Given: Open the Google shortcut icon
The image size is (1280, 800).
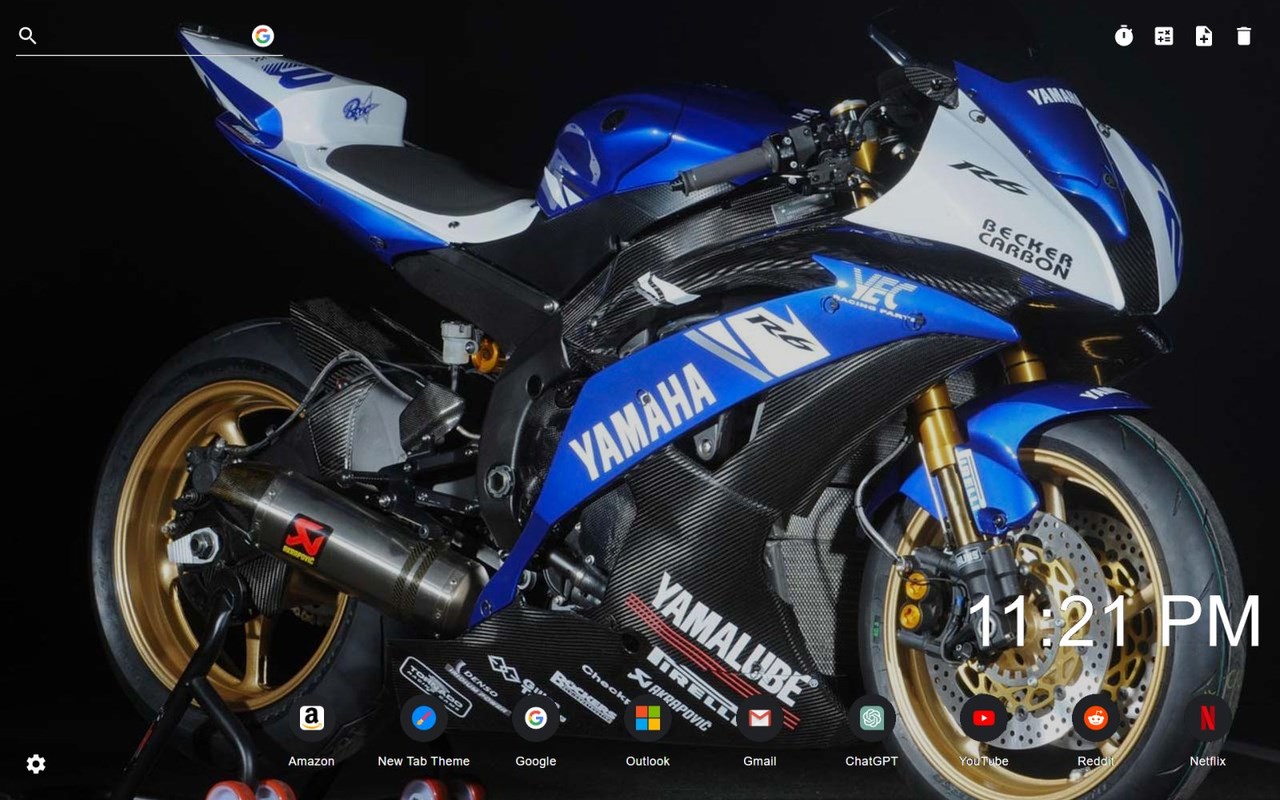Looking at the screenshot, I should 536,718.
